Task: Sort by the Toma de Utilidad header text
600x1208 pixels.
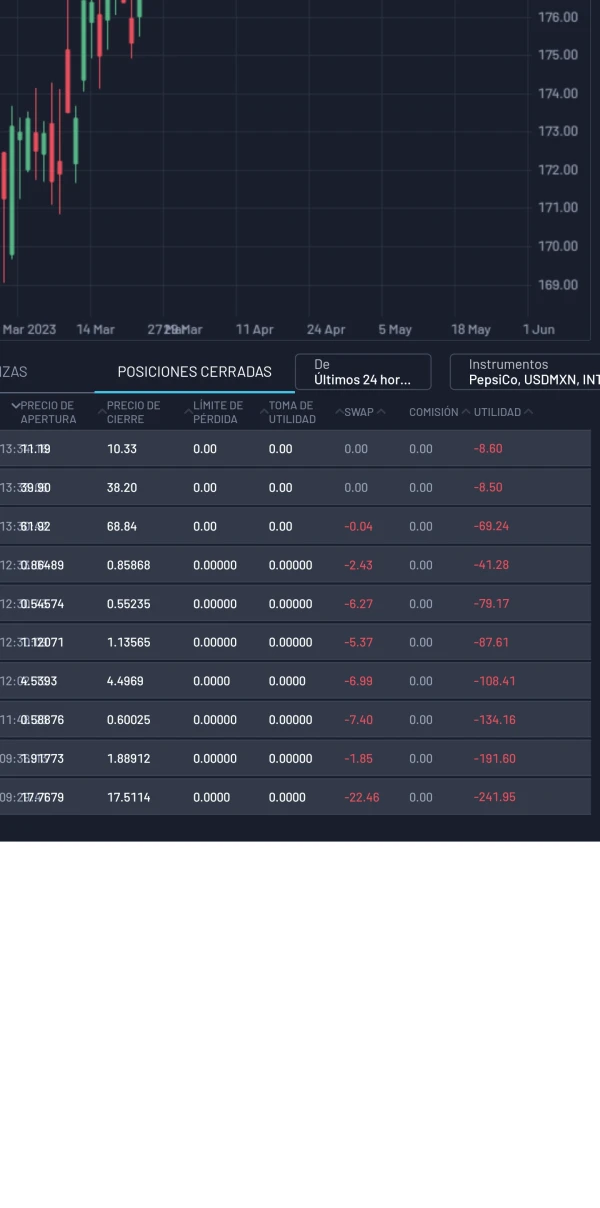Action: pyautogui.click(x=291, y=412)
